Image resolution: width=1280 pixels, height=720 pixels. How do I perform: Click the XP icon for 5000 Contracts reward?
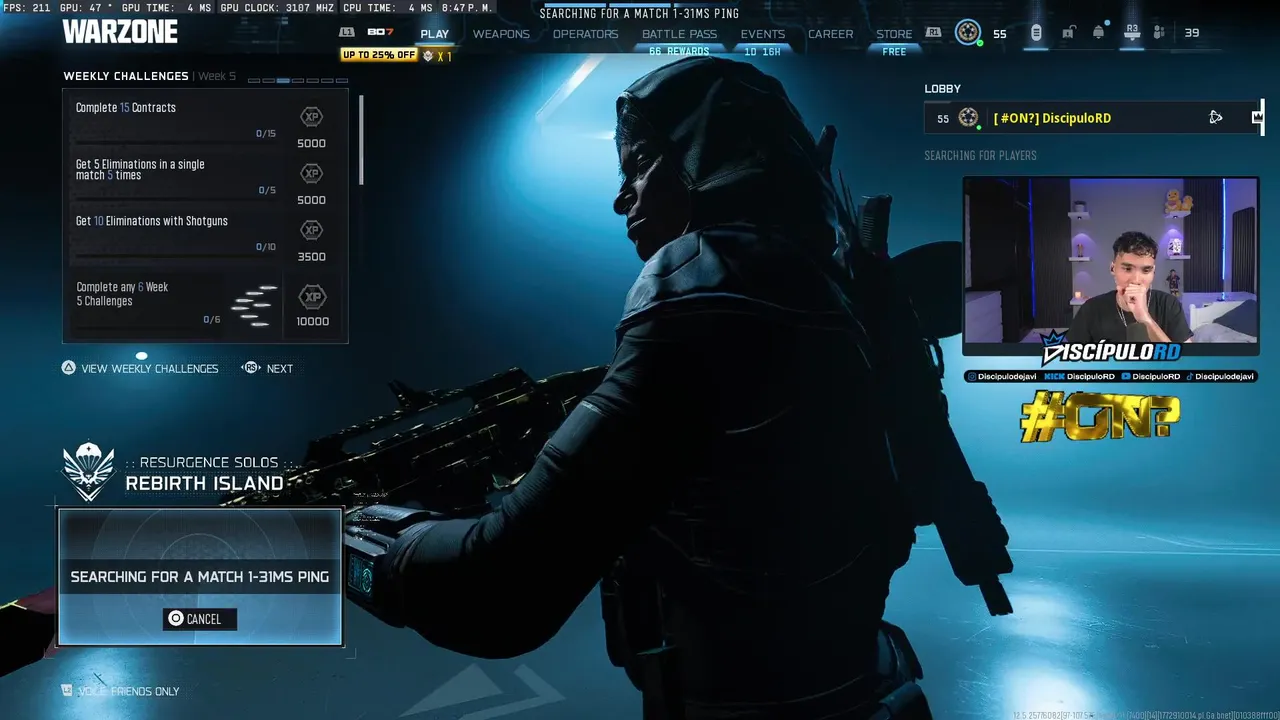pos(312,118)
